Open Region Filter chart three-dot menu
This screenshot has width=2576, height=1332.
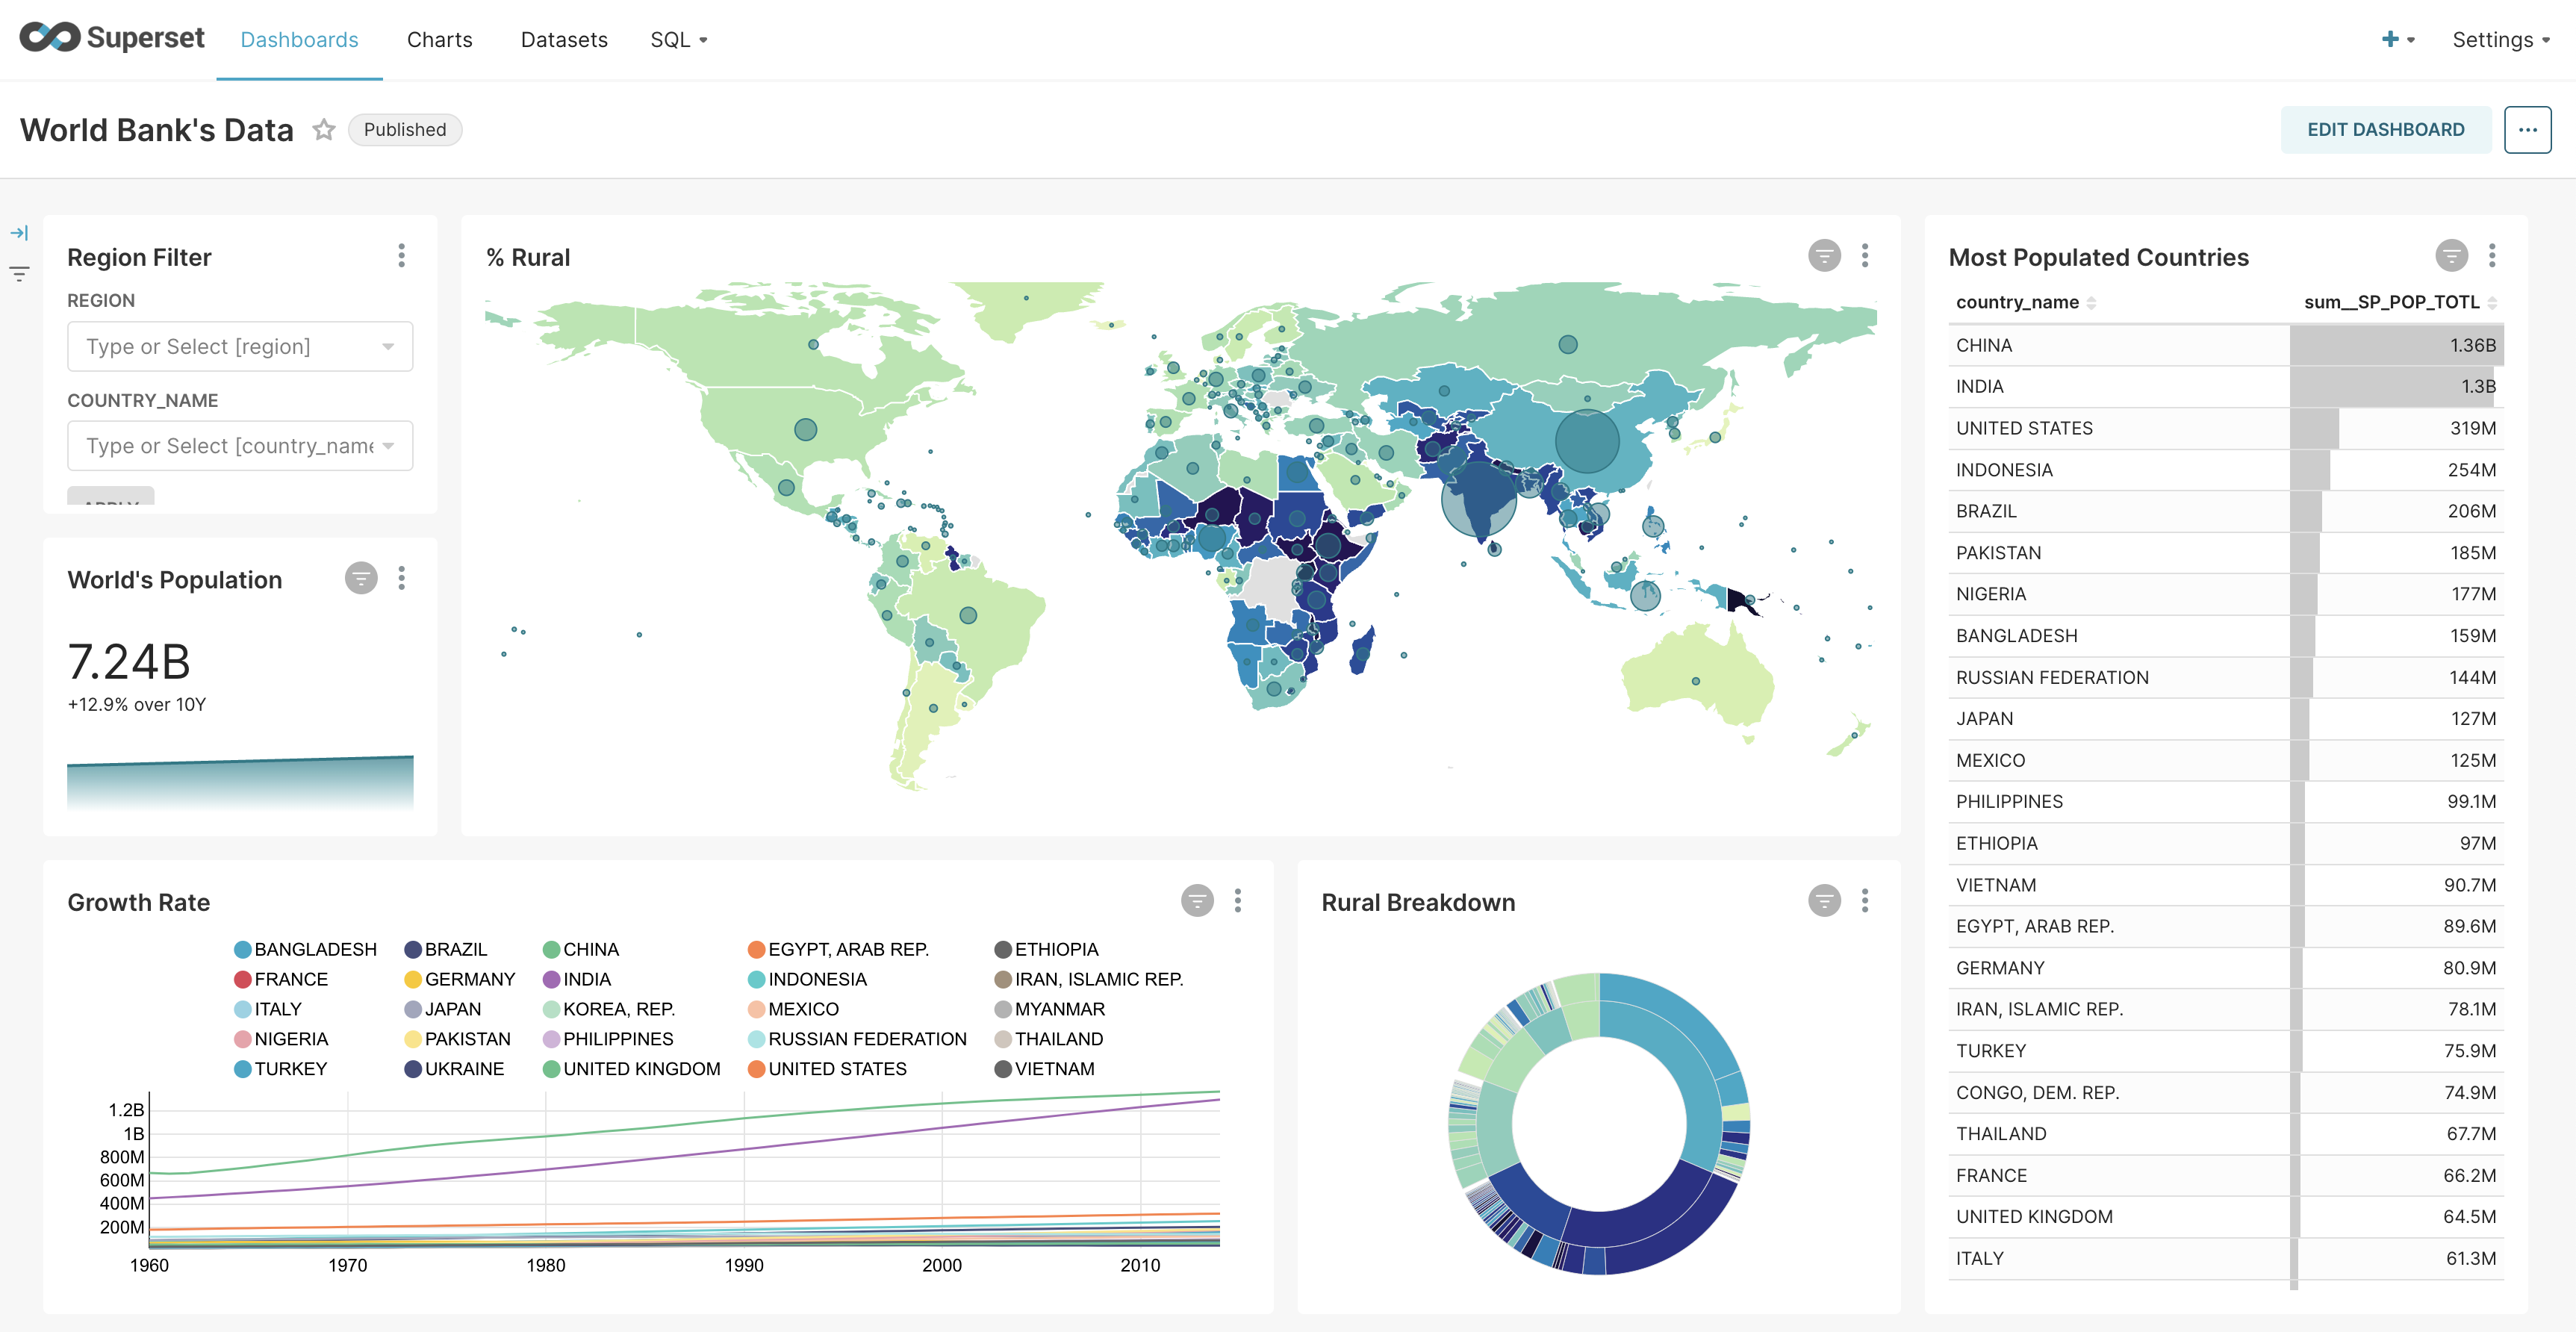[401, 256]
